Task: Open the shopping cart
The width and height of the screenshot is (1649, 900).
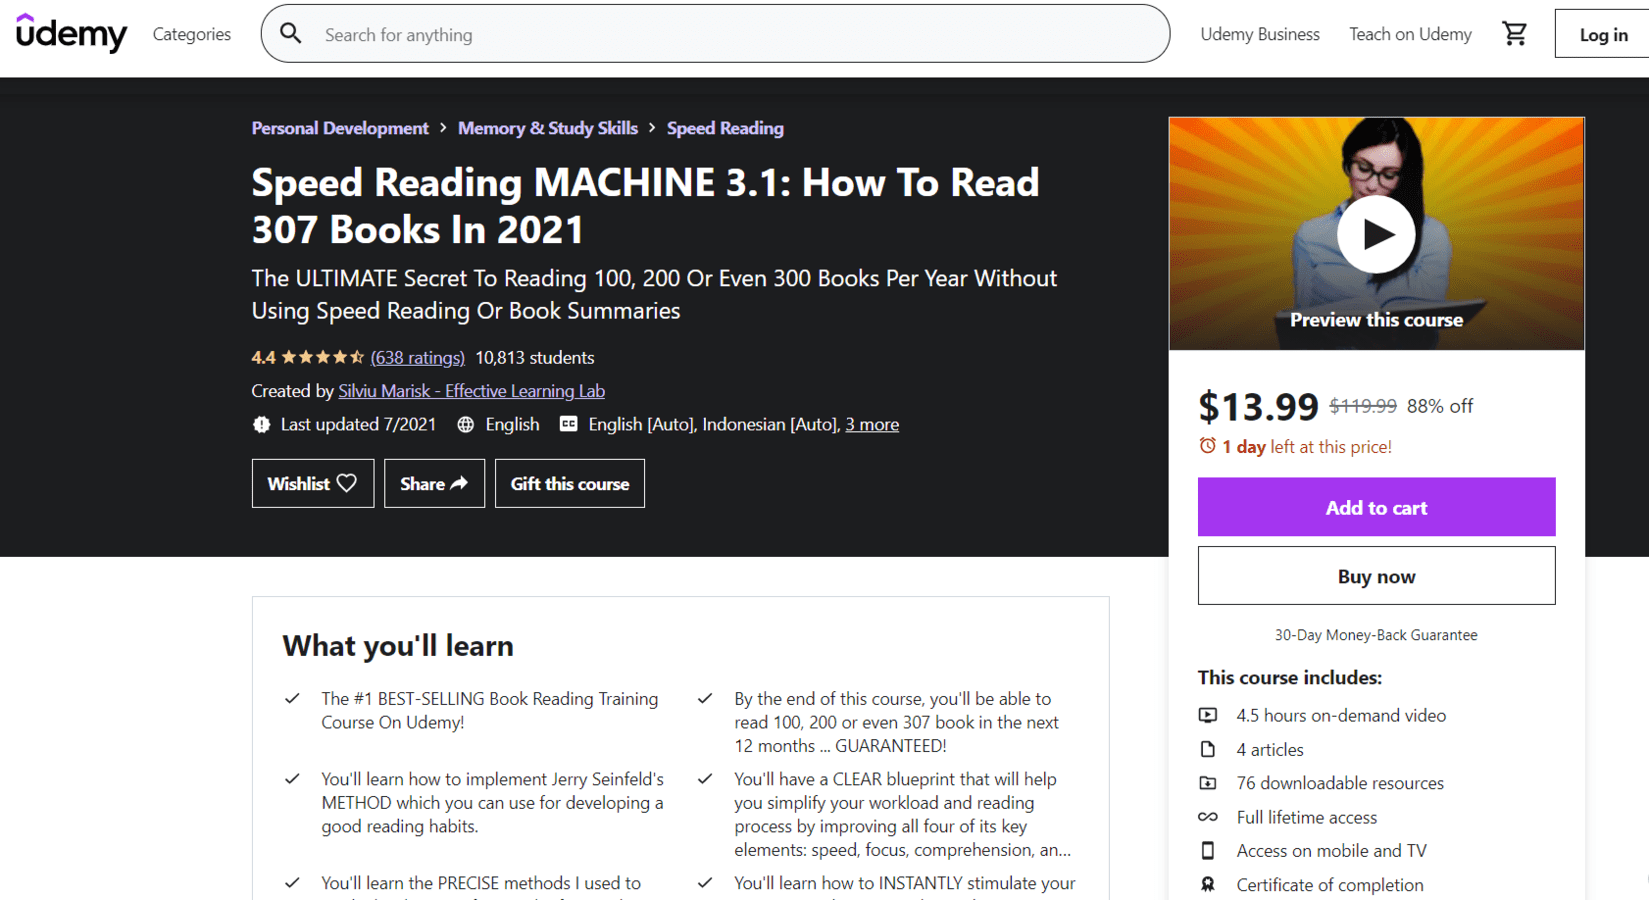Action: pyautogui.click(x=1515, y=33)
